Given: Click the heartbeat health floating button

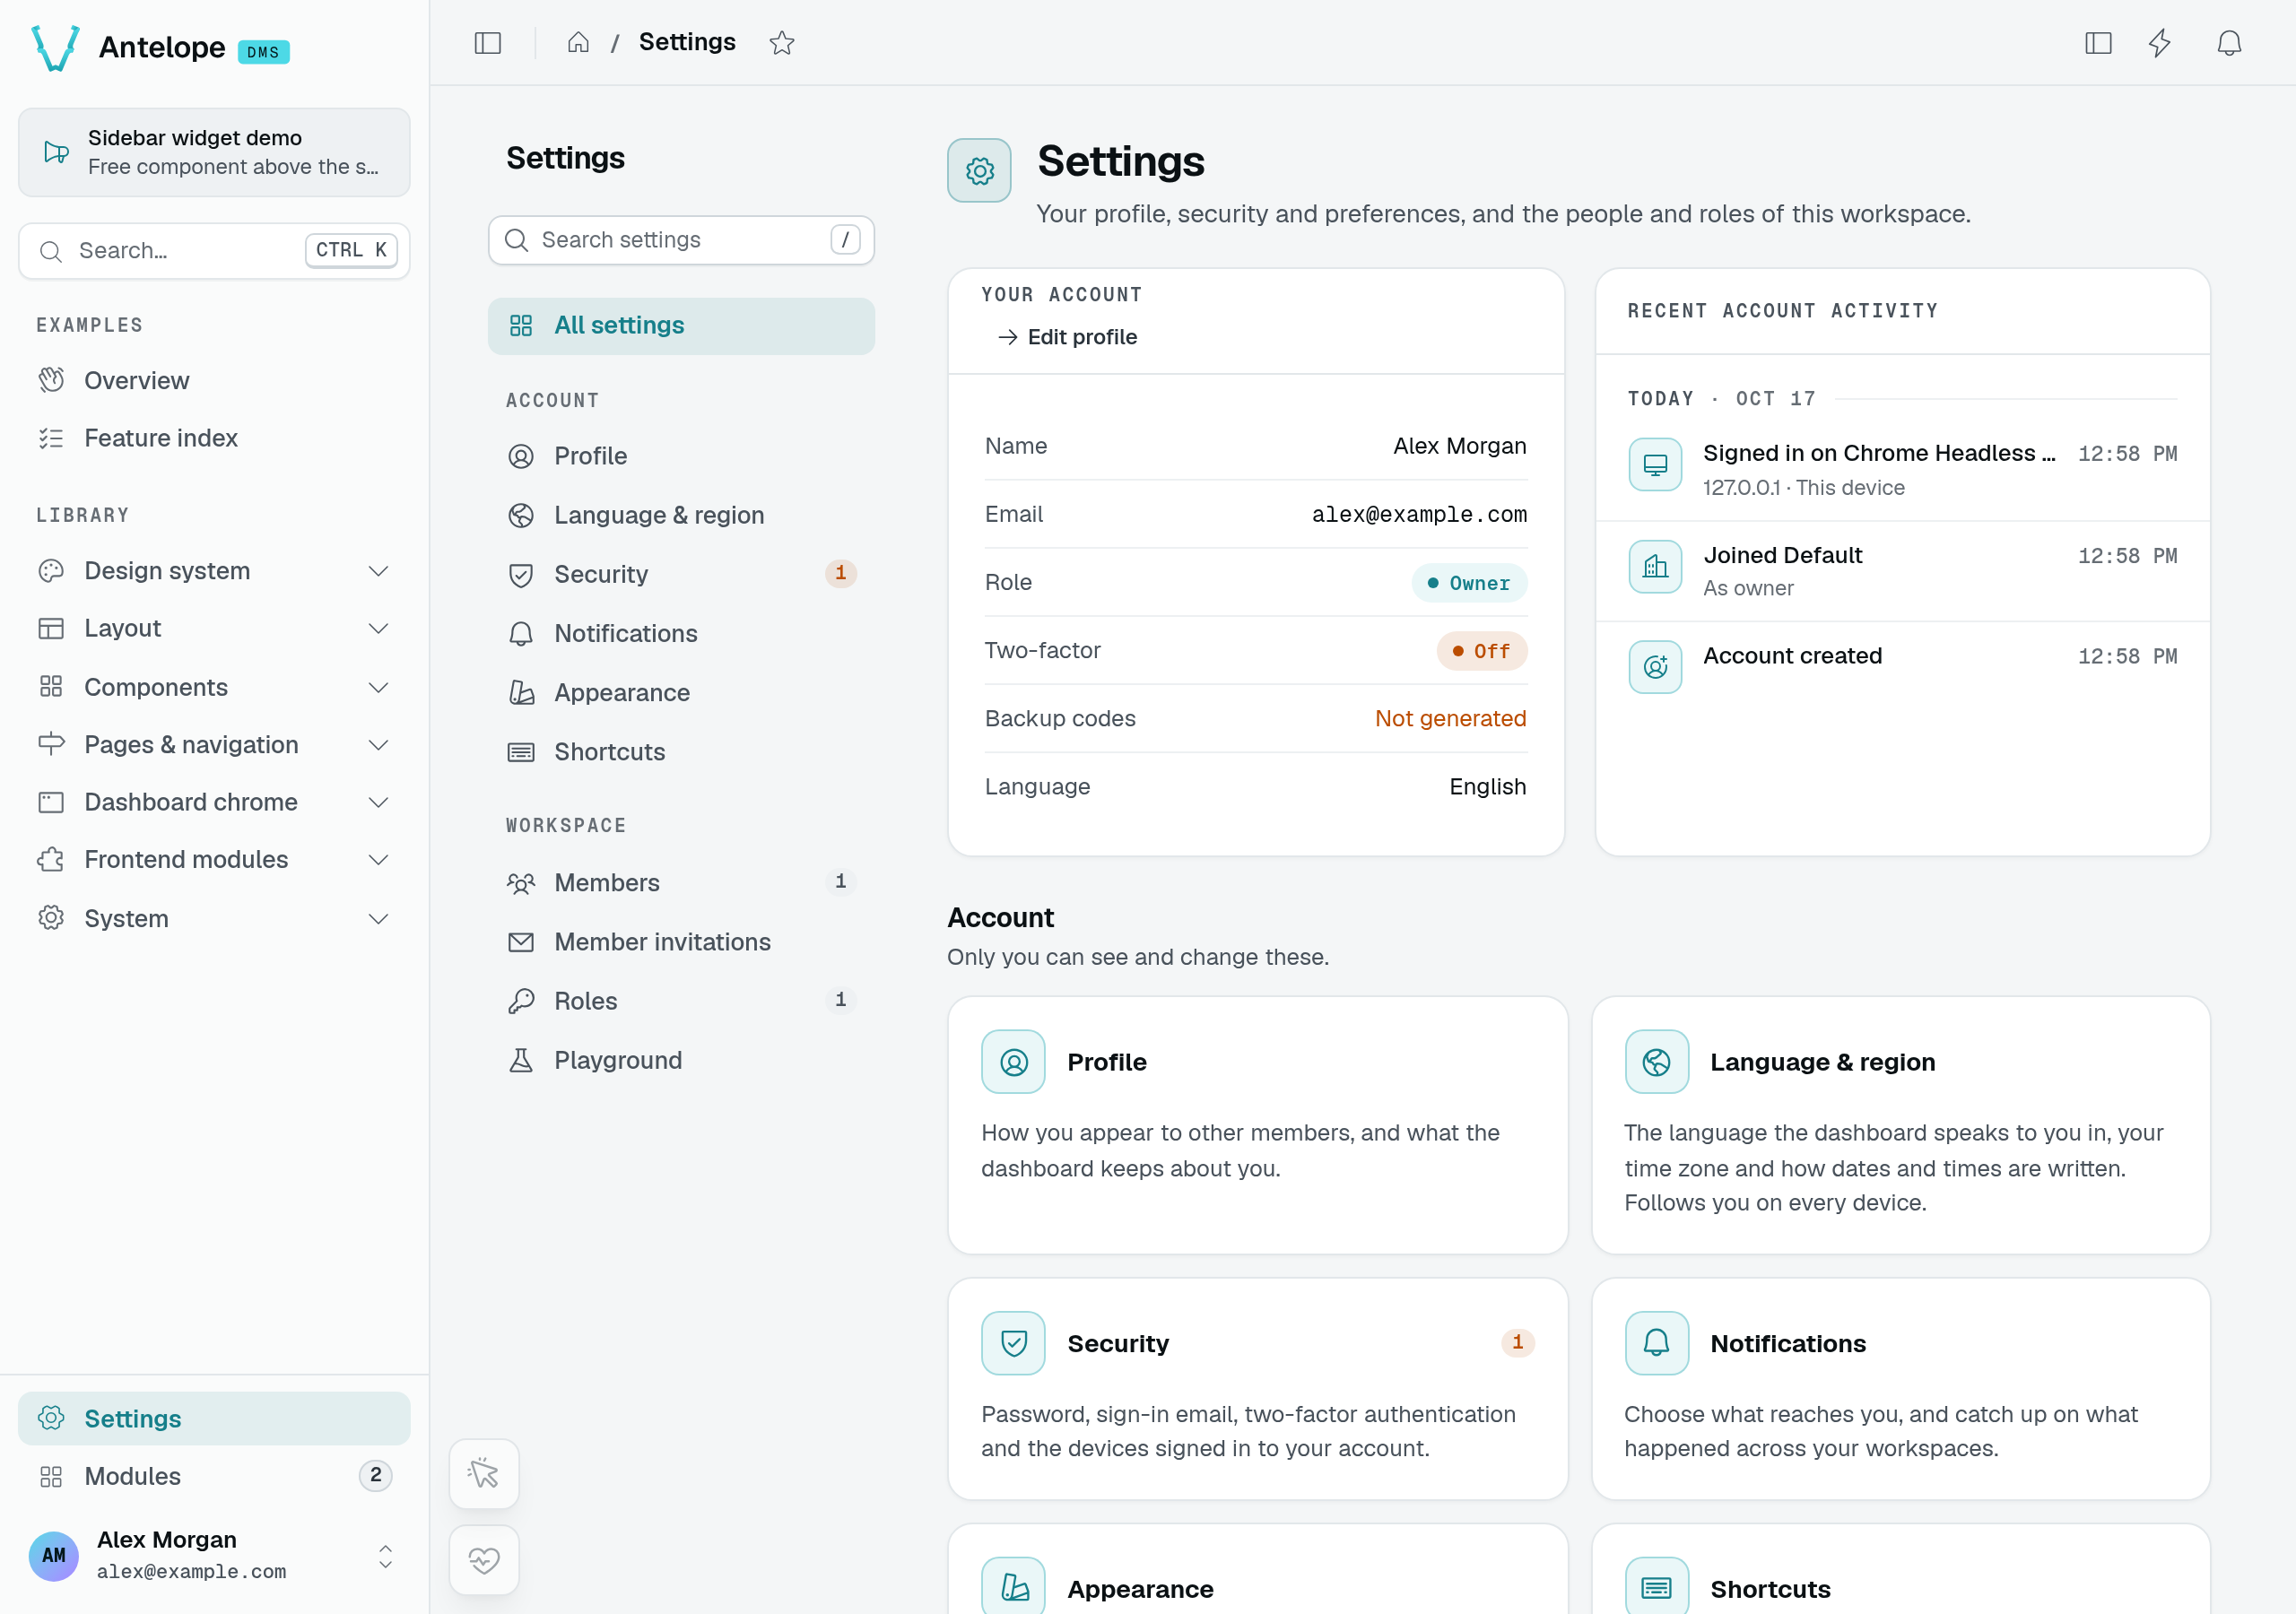Looking at the screenshot, I should click(x=484, y=1560).
